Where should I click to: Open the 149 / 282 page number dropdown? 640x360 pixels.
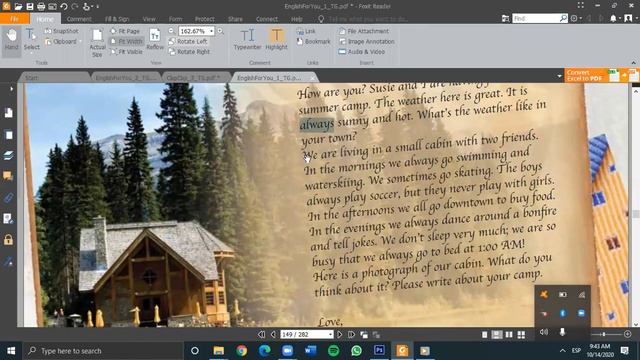[x=330, y=334]
